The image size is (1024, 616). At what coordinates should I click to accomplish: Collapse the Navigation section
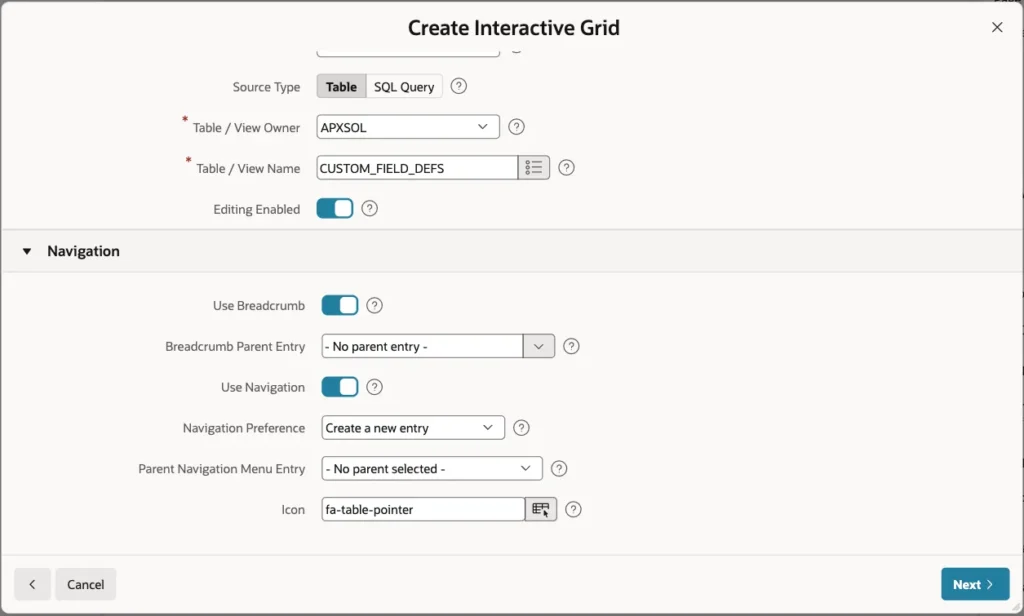pyautogui.click(x=27, y=251)
